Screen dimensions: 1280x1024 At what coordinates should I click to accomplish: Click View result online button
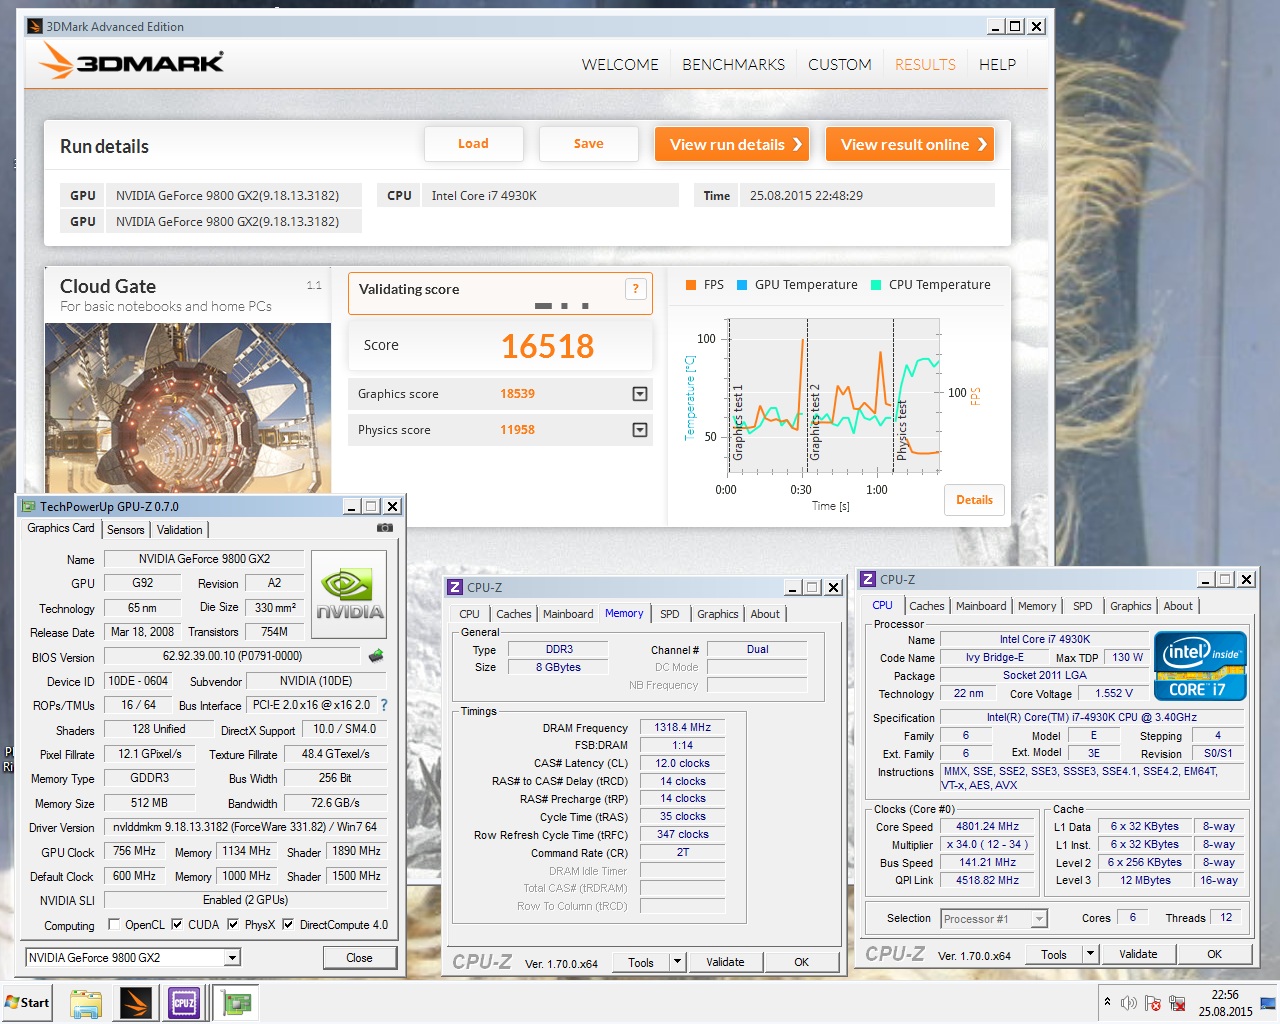click(910, 144)
